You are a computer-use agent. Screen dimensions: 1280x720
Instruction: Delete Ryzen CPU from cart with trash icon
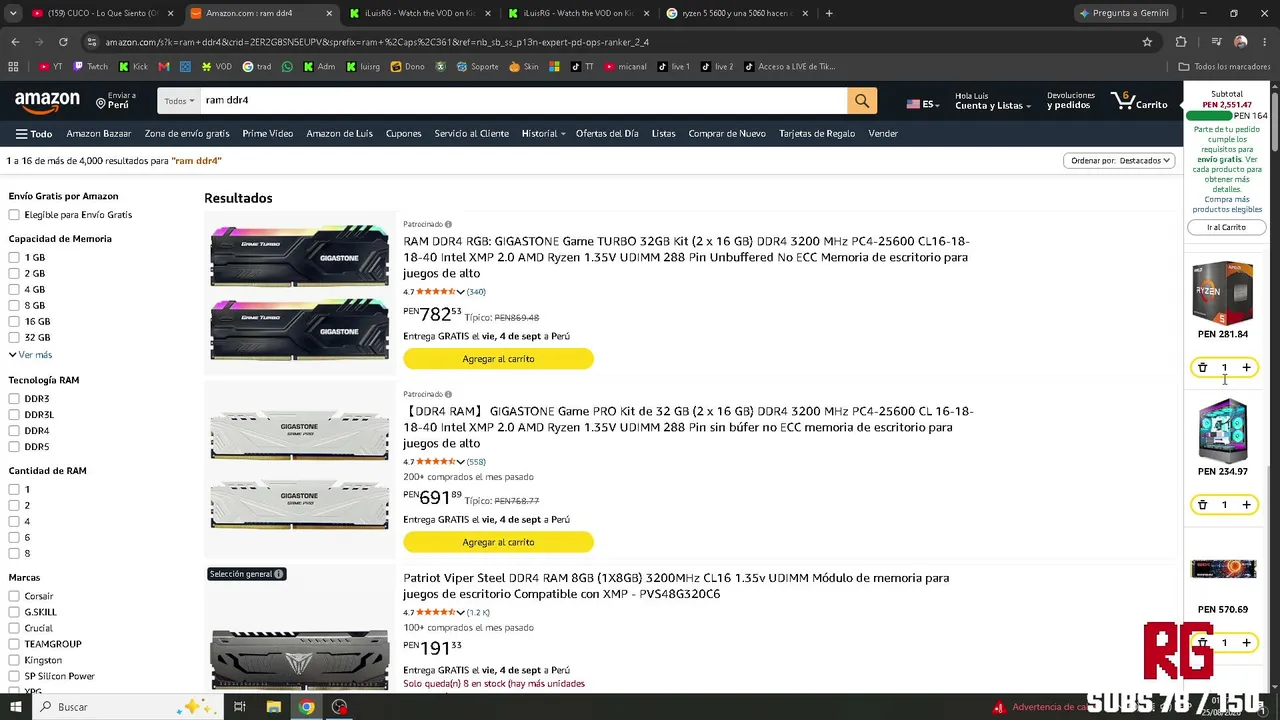pyautogui.click(x=1203, y=368)
